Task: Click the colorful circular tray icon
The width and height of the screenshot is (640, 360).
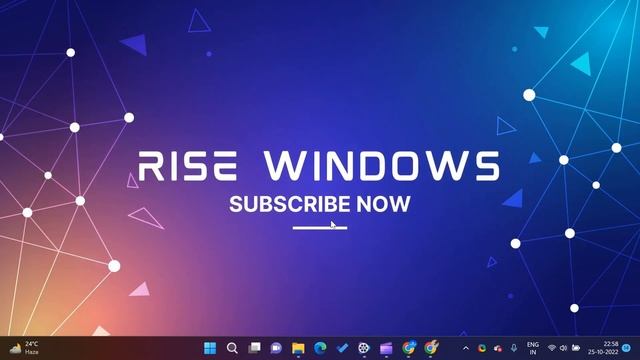Action: click(482, 348)
